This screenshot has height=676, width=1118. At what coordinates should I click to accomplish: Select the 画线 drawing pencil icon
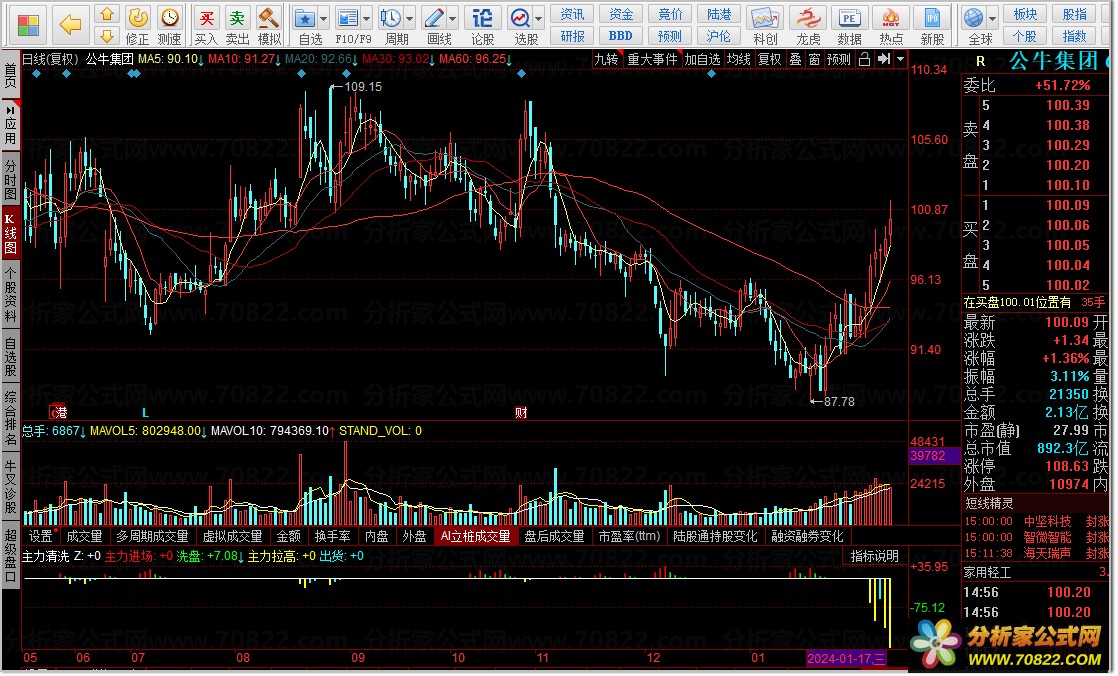click(434, 18)
